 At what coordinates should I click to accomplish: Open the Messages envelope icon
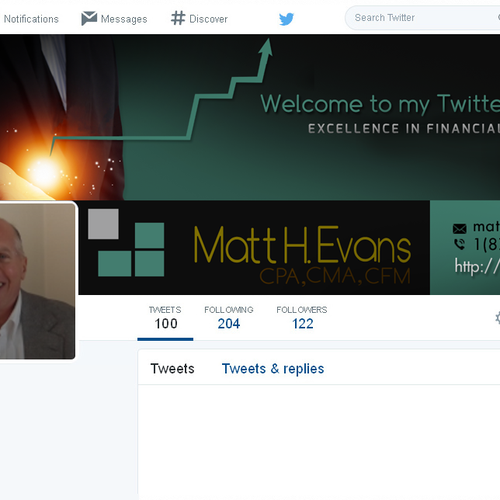(x=89, y=18)
